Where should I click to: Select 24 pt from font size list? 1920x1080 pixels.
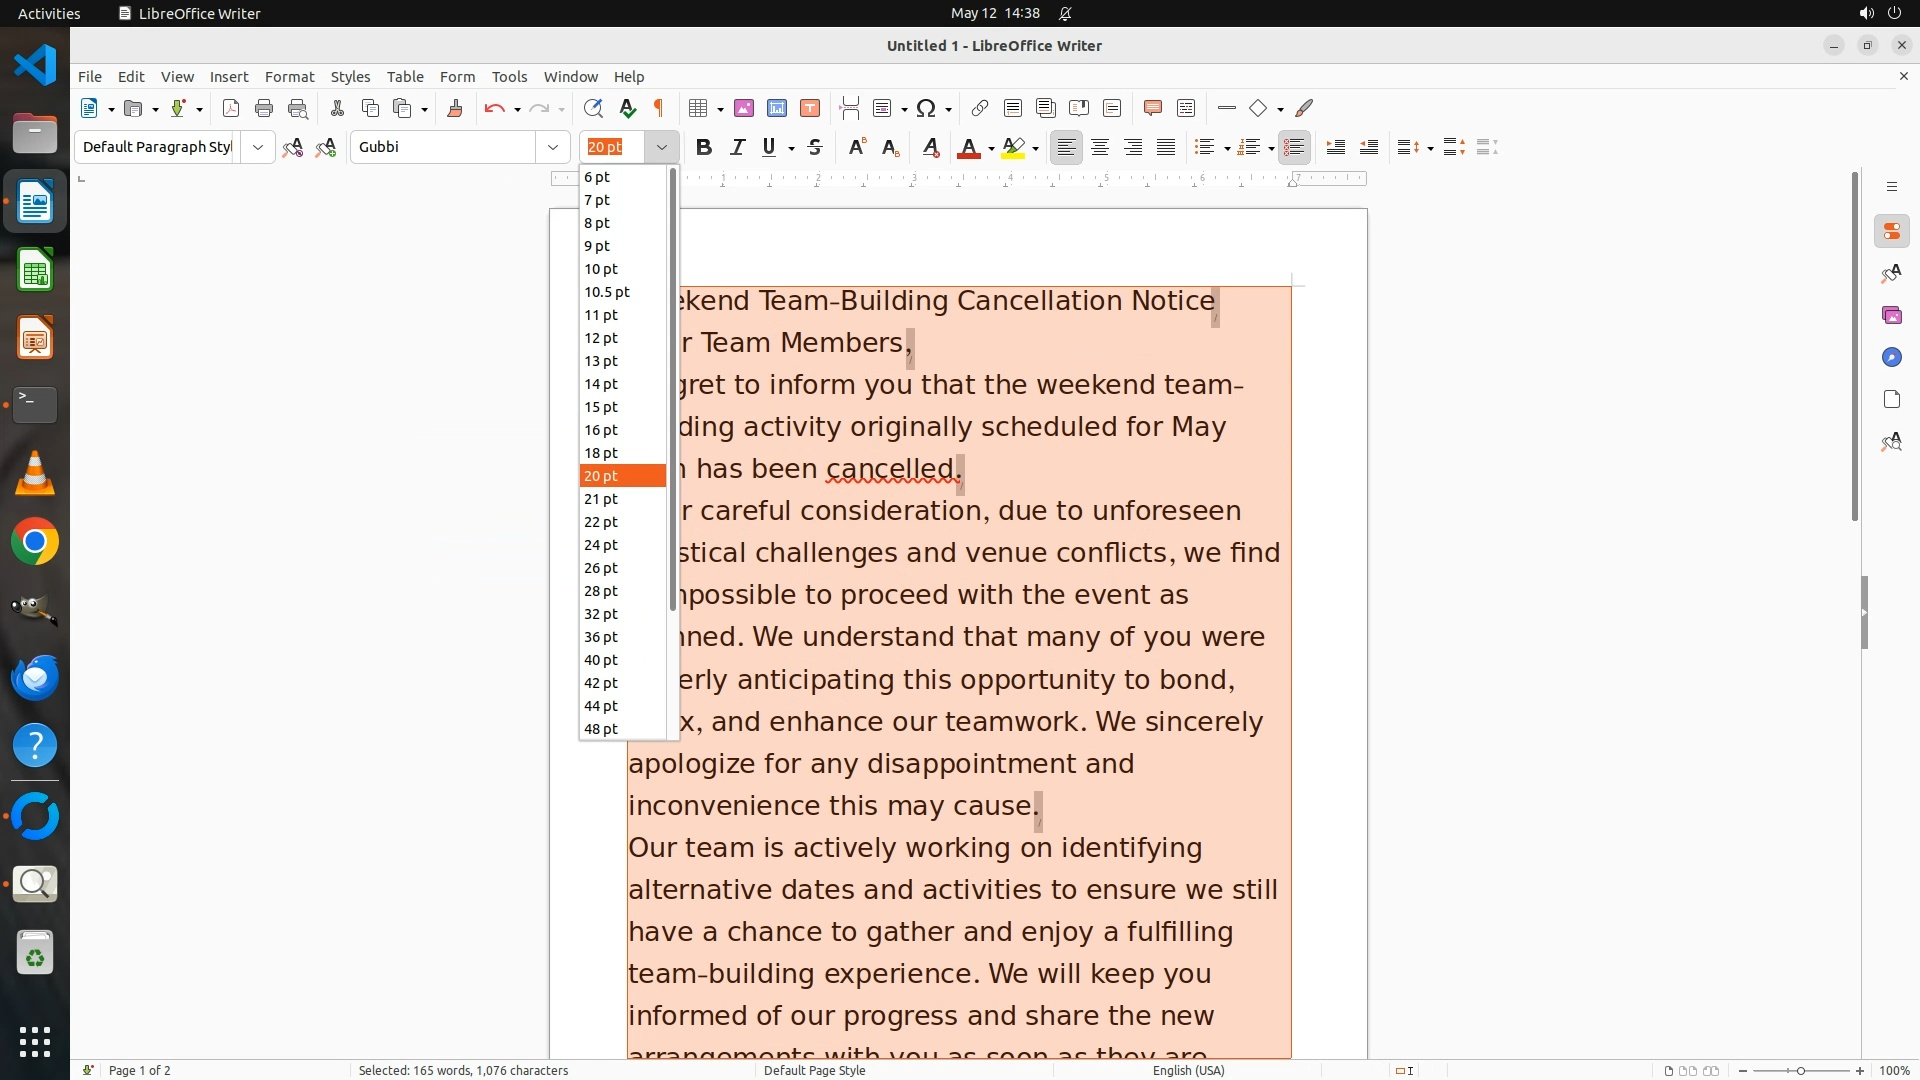pos(601,545)
